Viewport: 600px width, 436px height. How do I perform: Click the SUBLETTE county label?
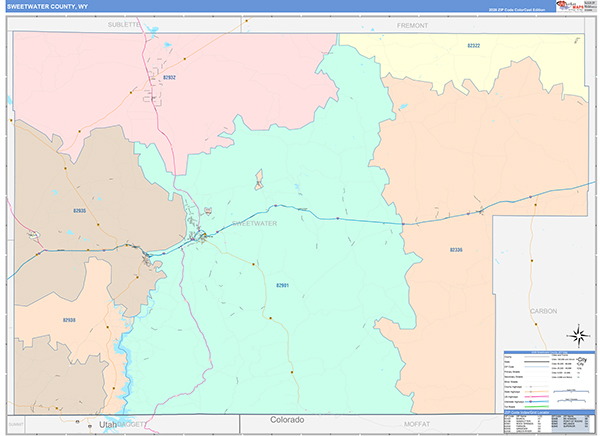(124, 24)
